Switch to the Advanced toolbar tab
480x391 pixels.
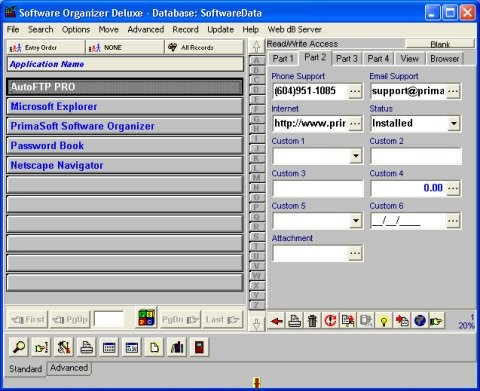coord(69,368)
